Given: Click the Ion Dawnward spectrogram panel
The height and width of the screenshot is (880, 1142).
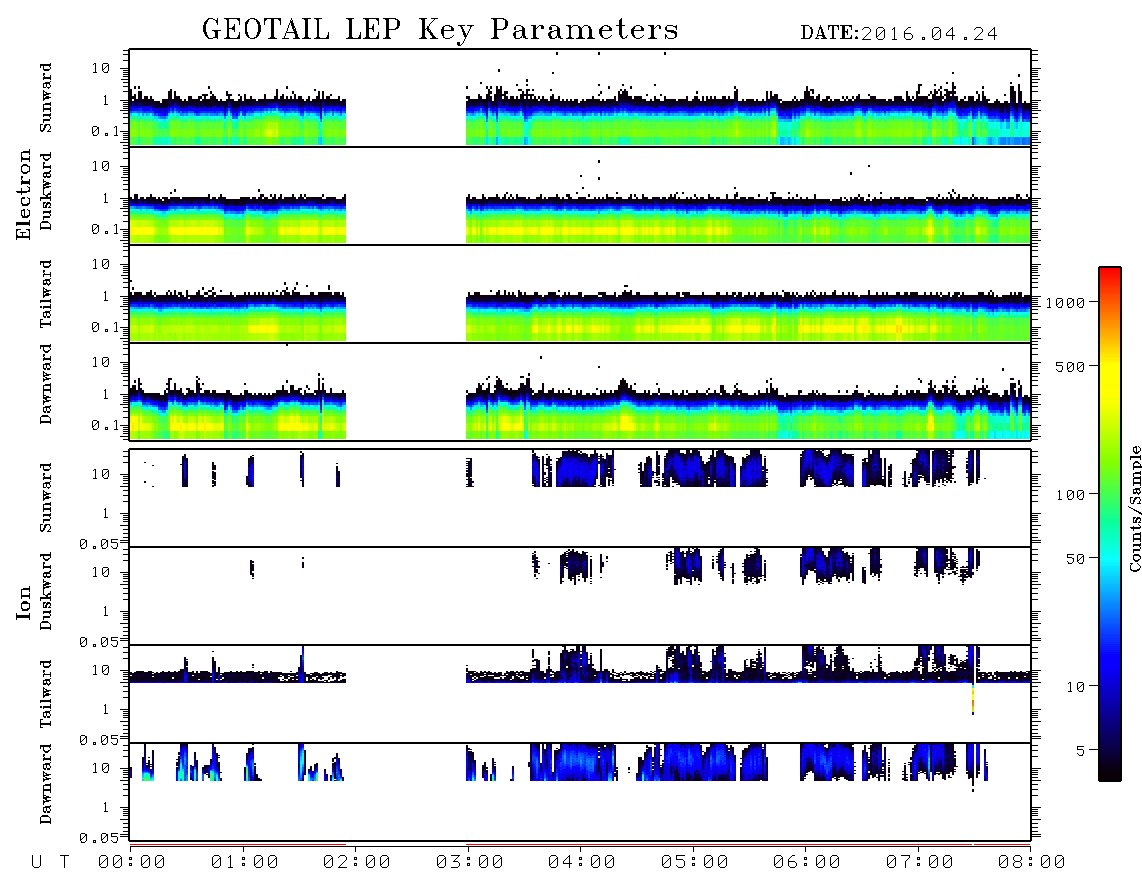Looking at the screenshot, I should point(580,792).
